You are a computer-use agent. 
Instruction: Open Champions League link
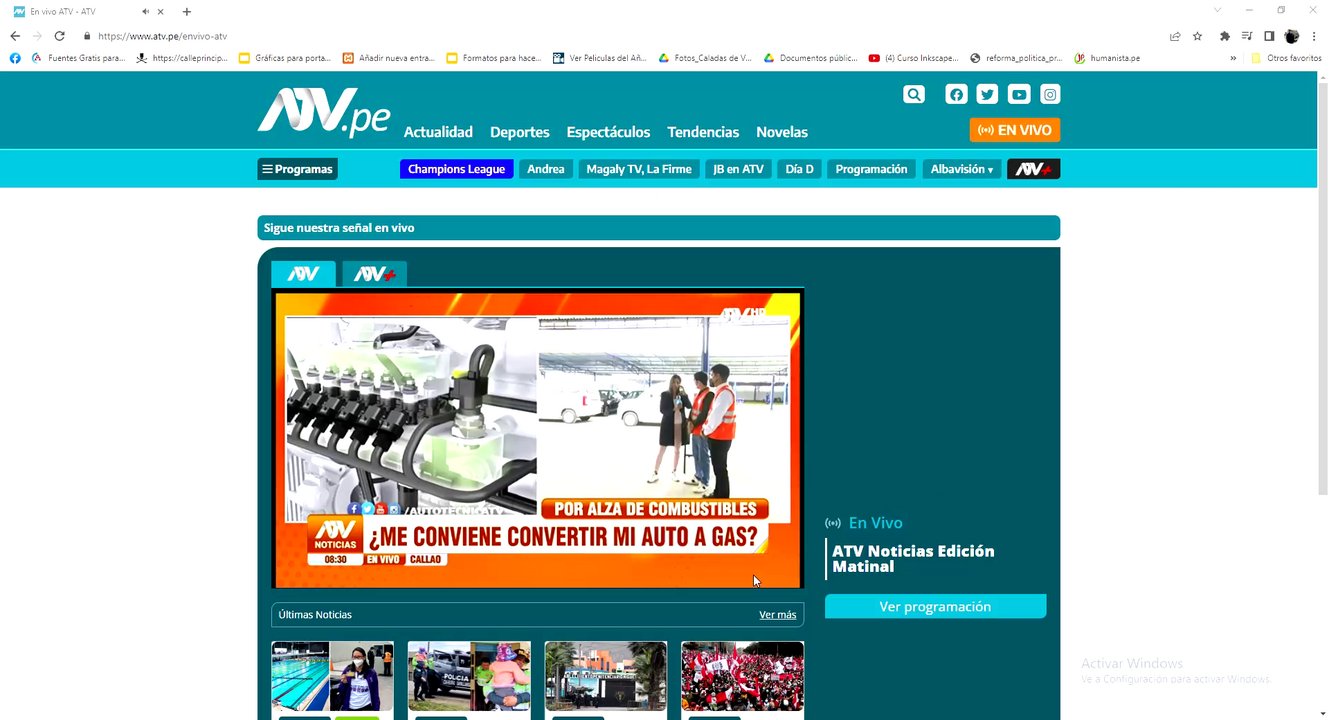click(x=457, y=169)
